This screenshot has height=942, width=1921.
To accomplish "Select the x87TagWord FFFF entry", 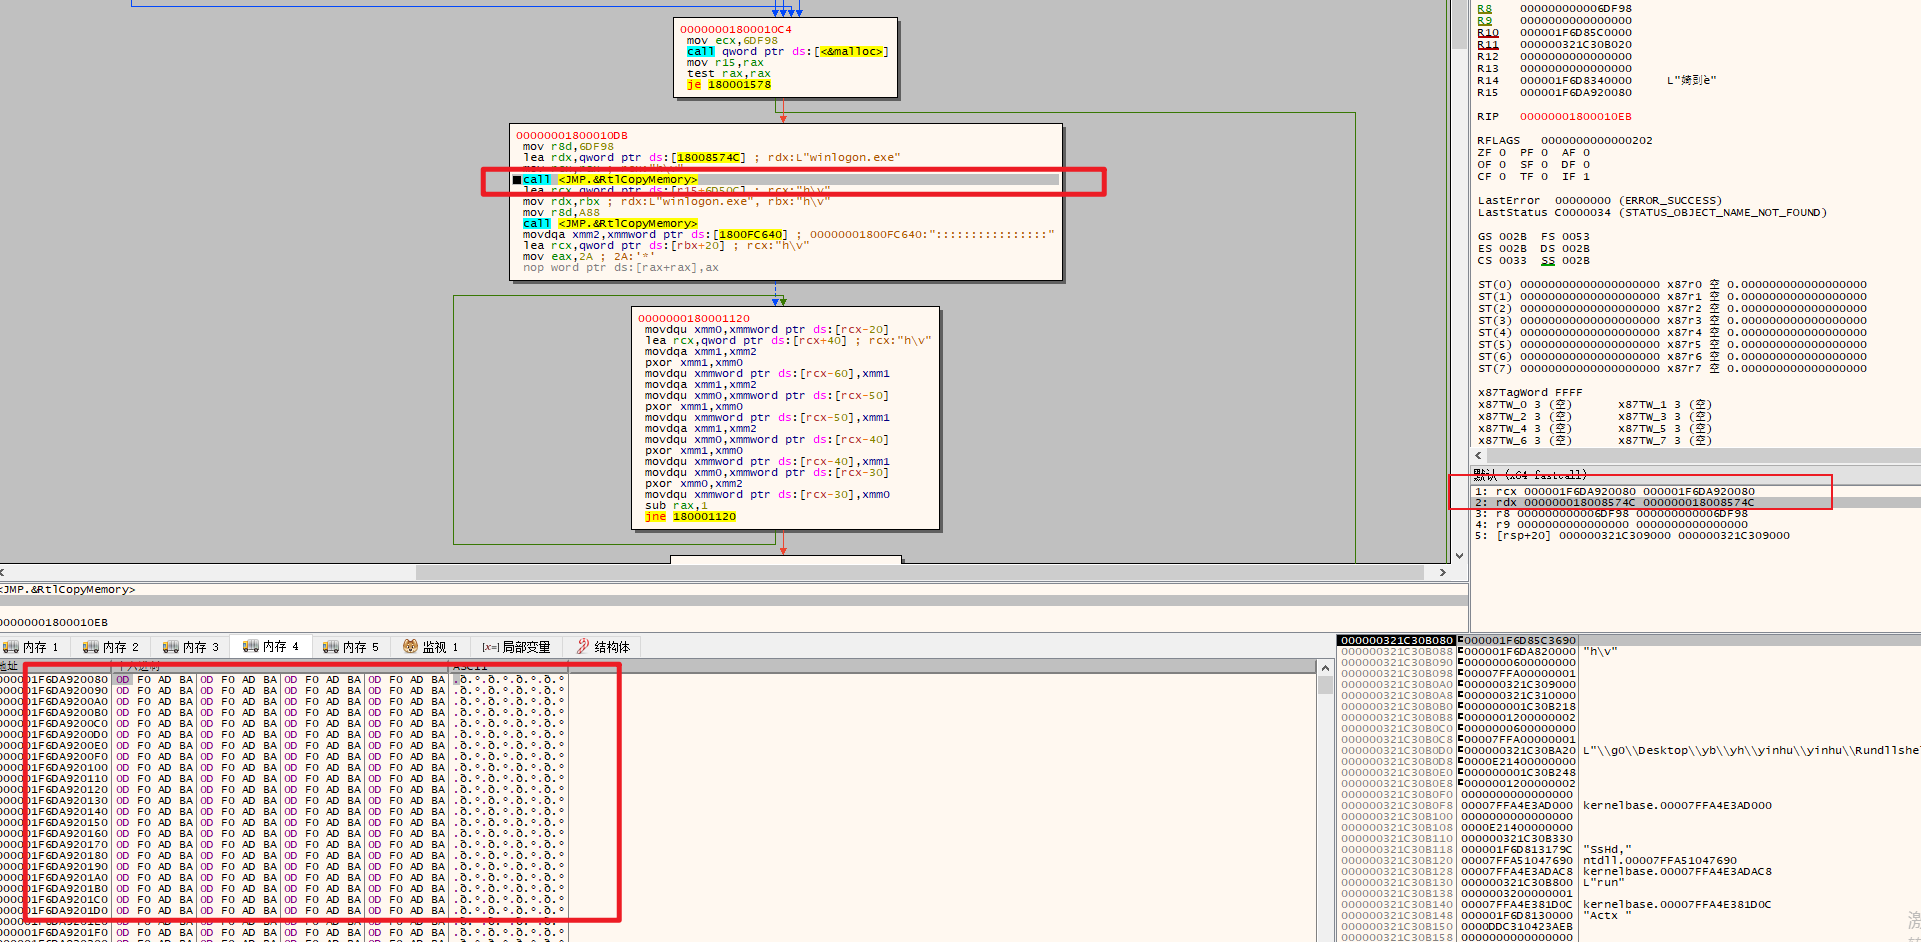I will (x=1530, y=393).
